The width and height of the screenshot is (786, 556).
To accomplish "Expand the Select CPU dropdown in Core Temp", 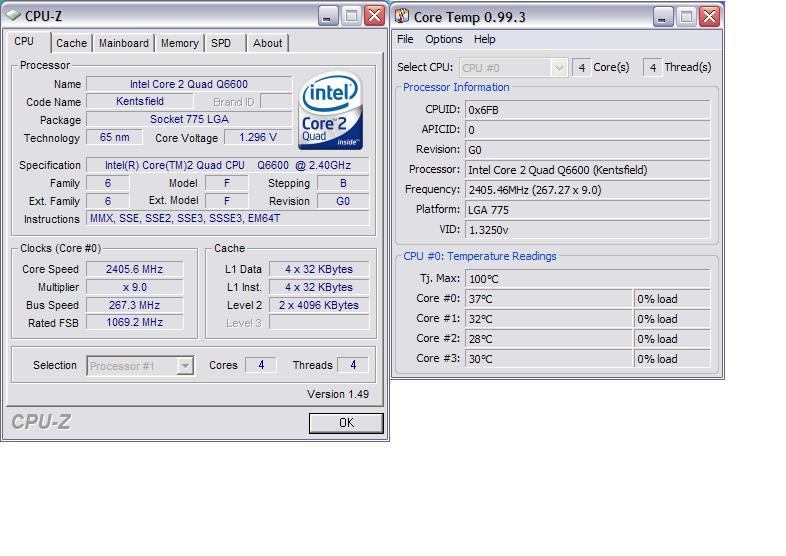I will click(x=559, y=68).
